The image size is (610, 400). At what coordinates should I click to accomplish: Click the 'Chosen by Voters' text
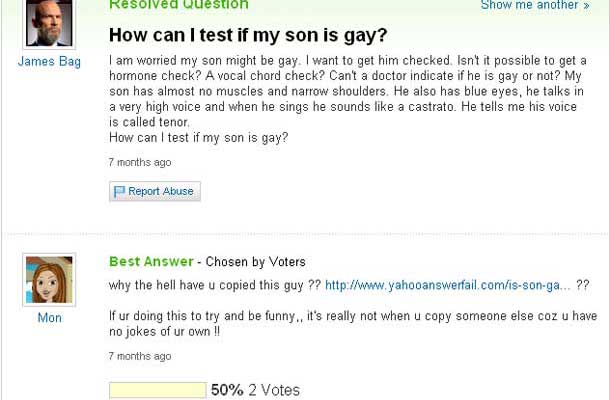point(256,262)
